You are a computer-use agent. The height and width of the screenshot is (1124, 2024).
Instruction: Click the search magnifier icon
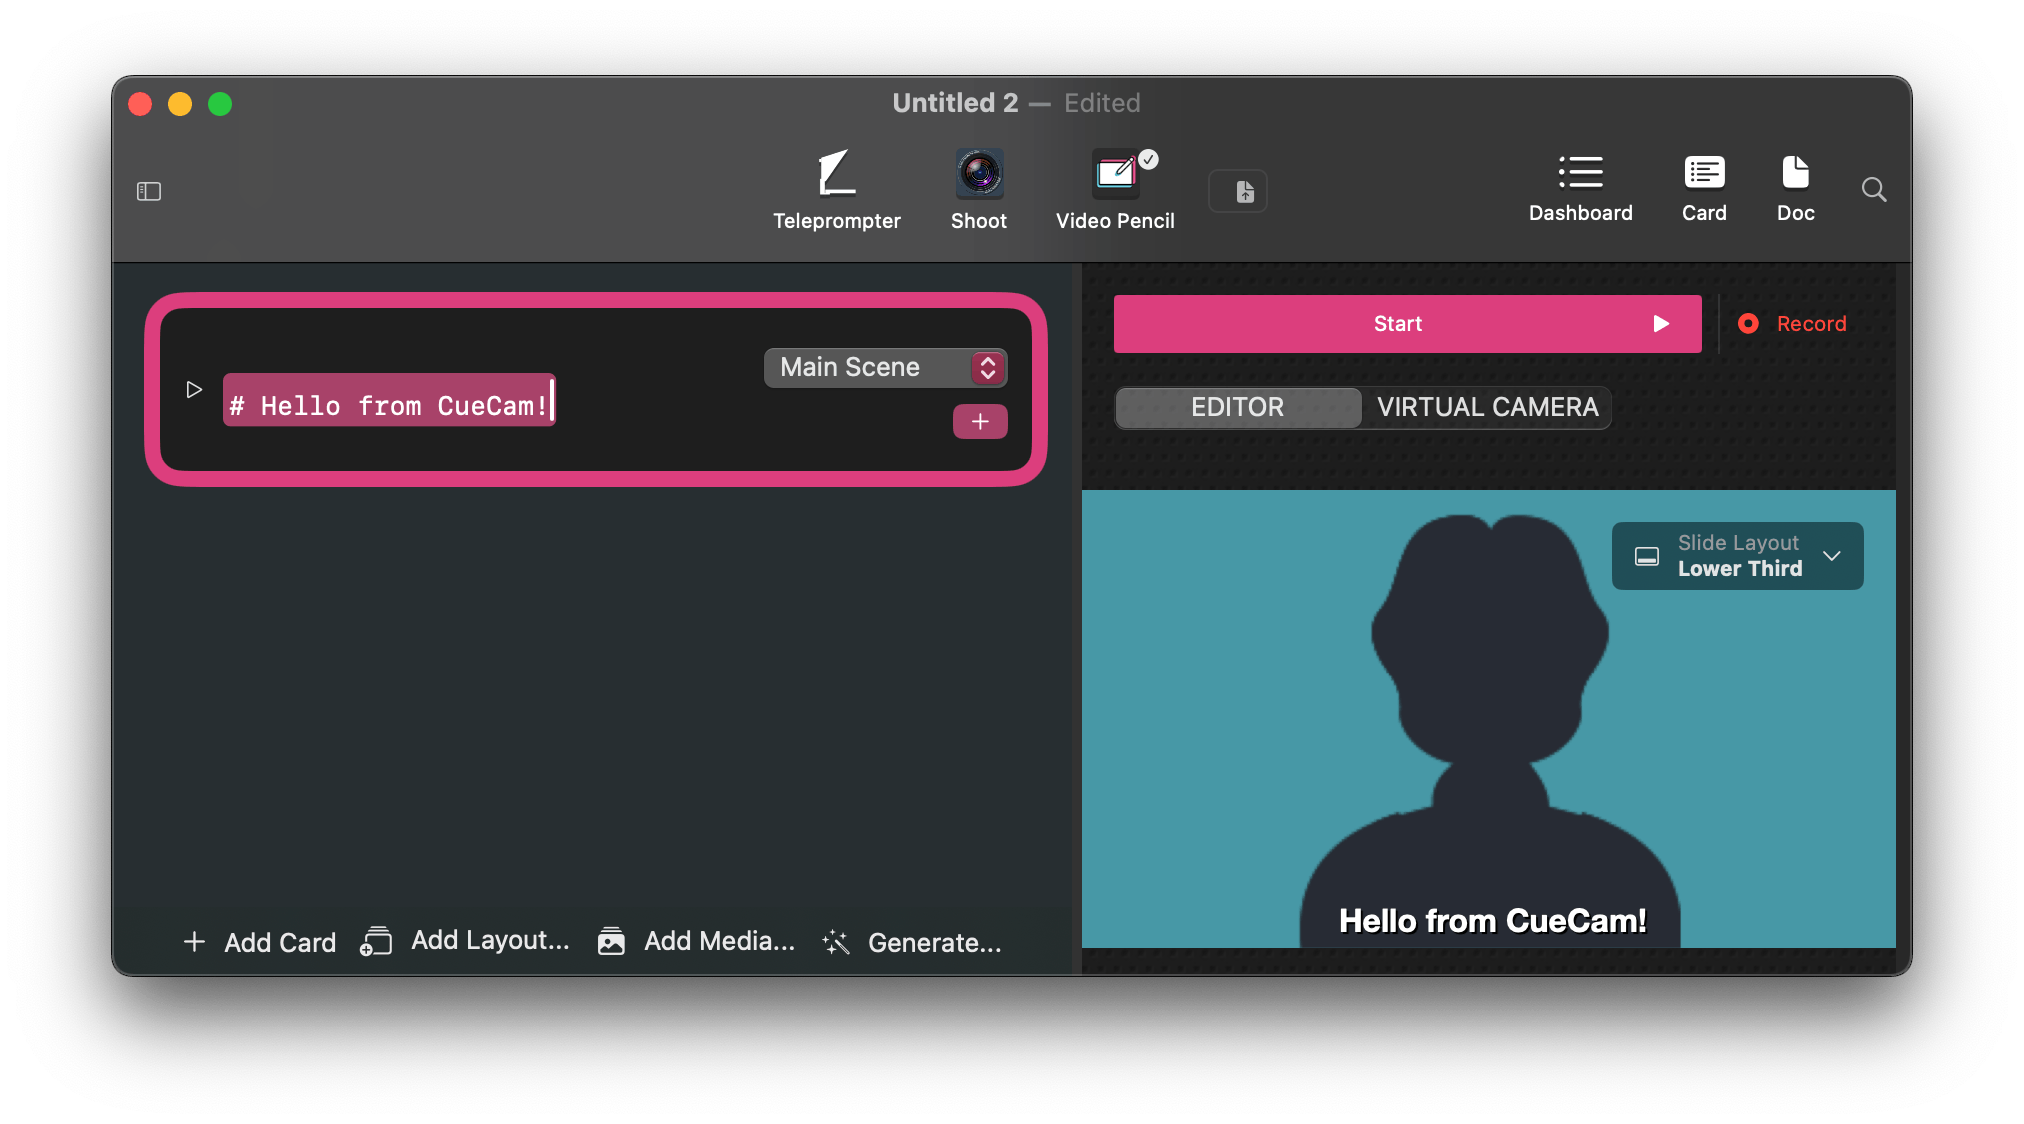click(1874, 190)
